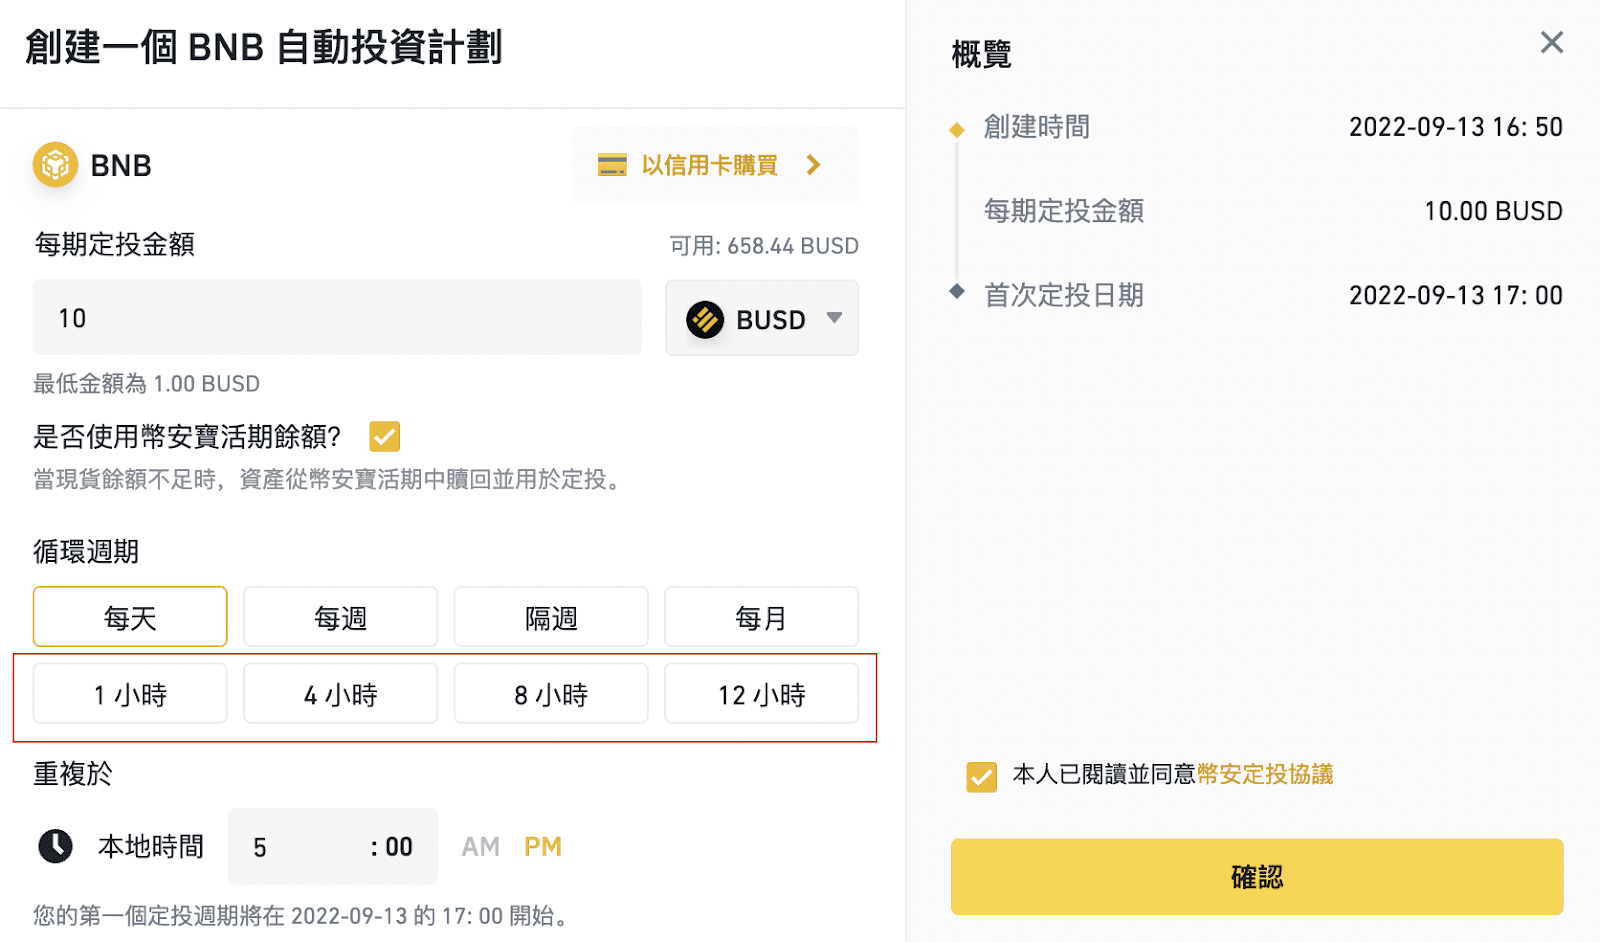Click the BUSD coin icon
The height and width of the screenshot is (942, 1600).
click(705, 320)
